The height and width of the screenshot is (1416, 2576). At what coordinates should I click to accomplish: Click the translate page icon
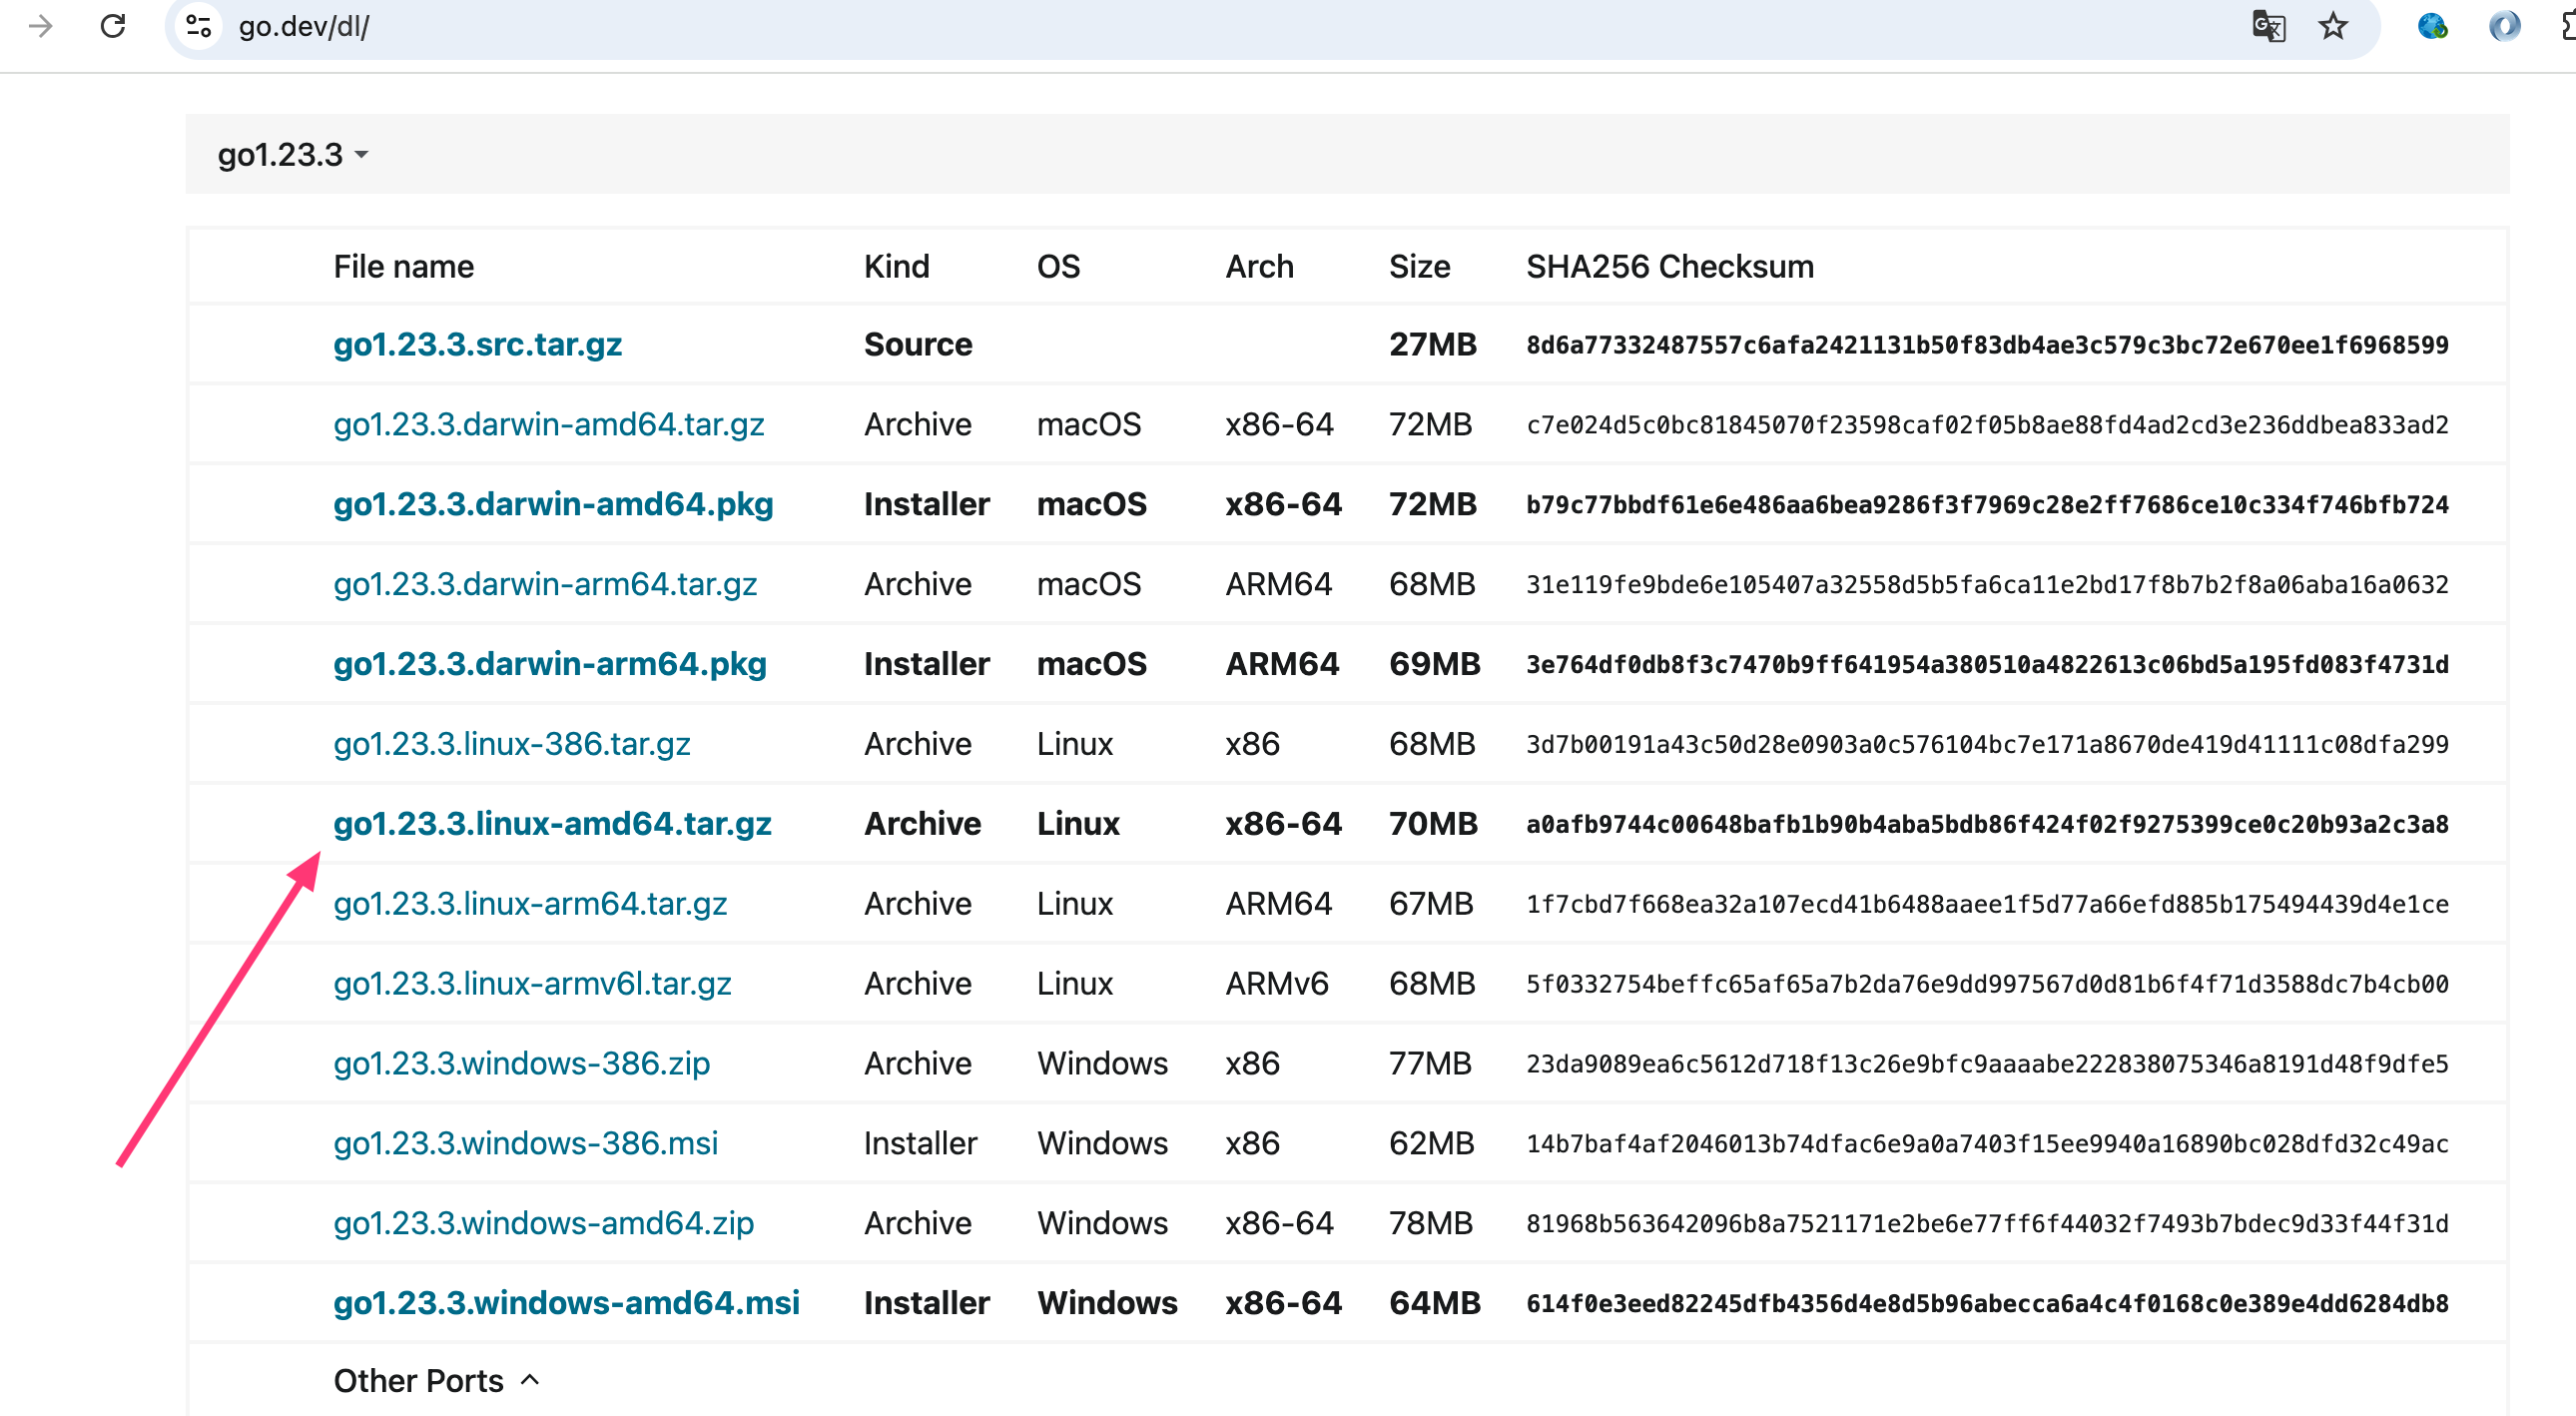pyautogui.click(x=2268, y=26)
